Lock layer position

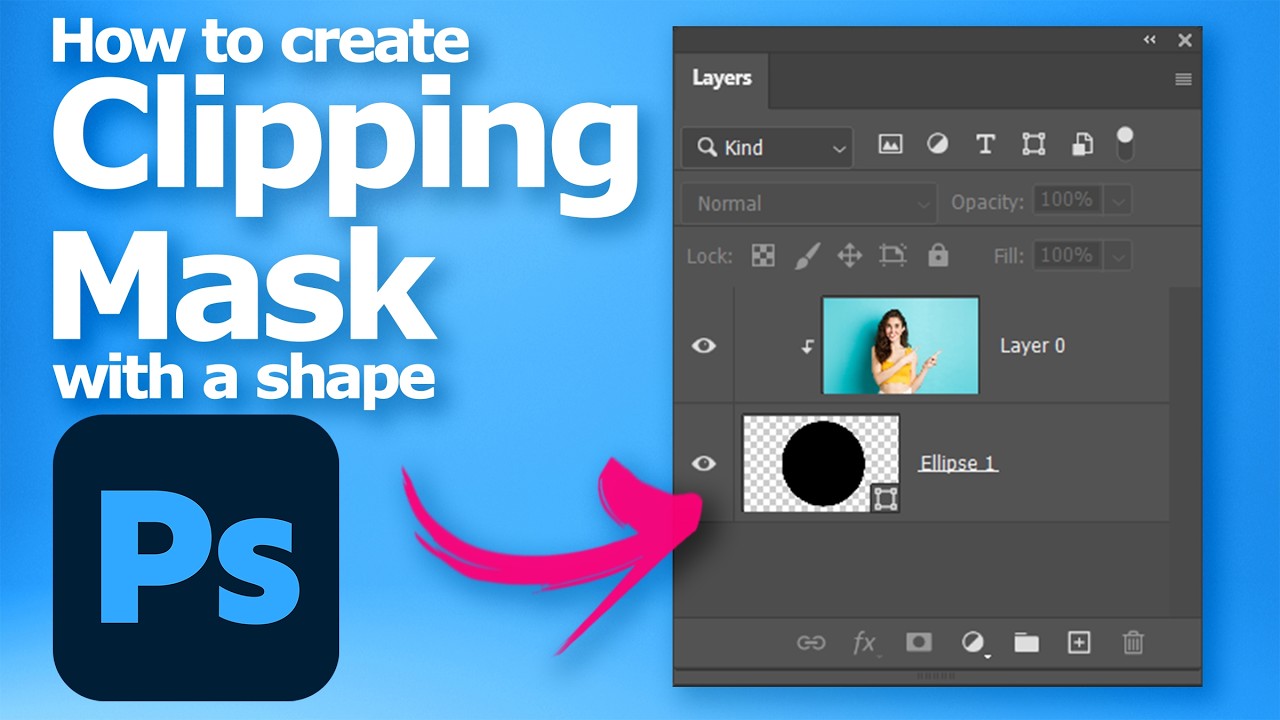[849, 256]
